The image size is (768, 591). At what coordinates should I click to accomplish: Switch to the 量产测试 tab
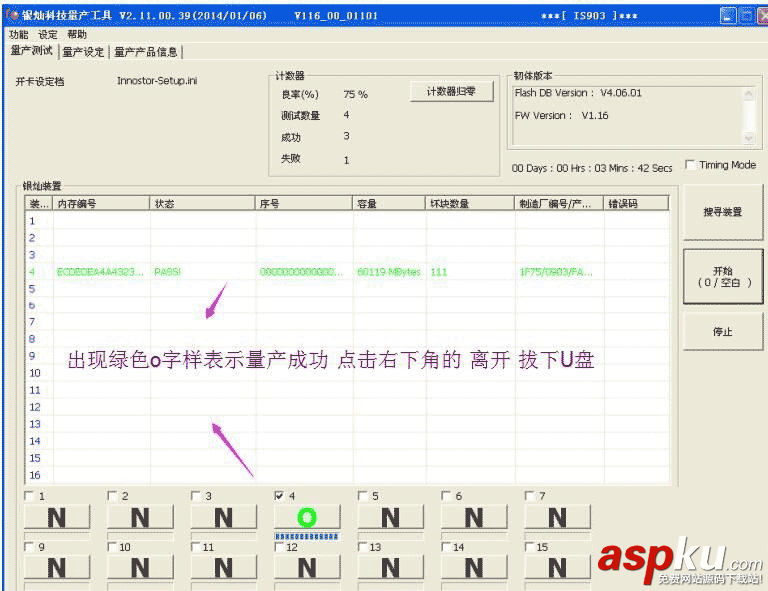tap(31, 51)
